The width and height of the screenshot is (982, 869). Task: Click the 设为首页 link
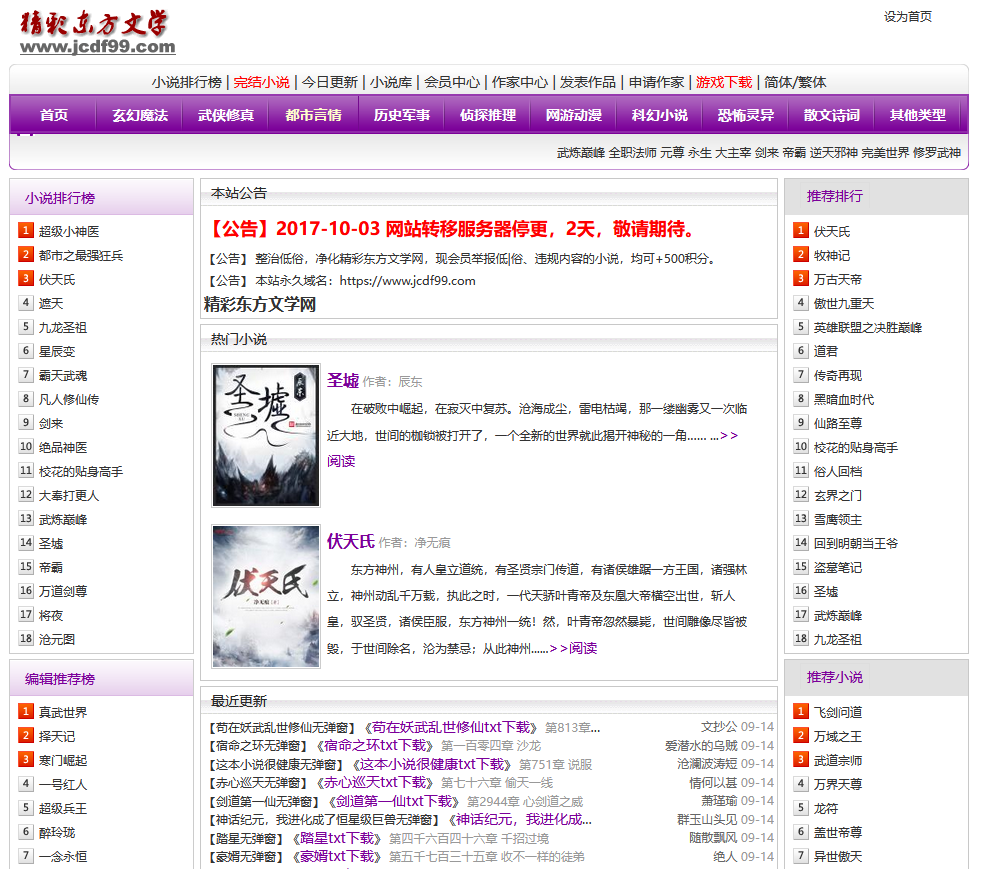907,17
